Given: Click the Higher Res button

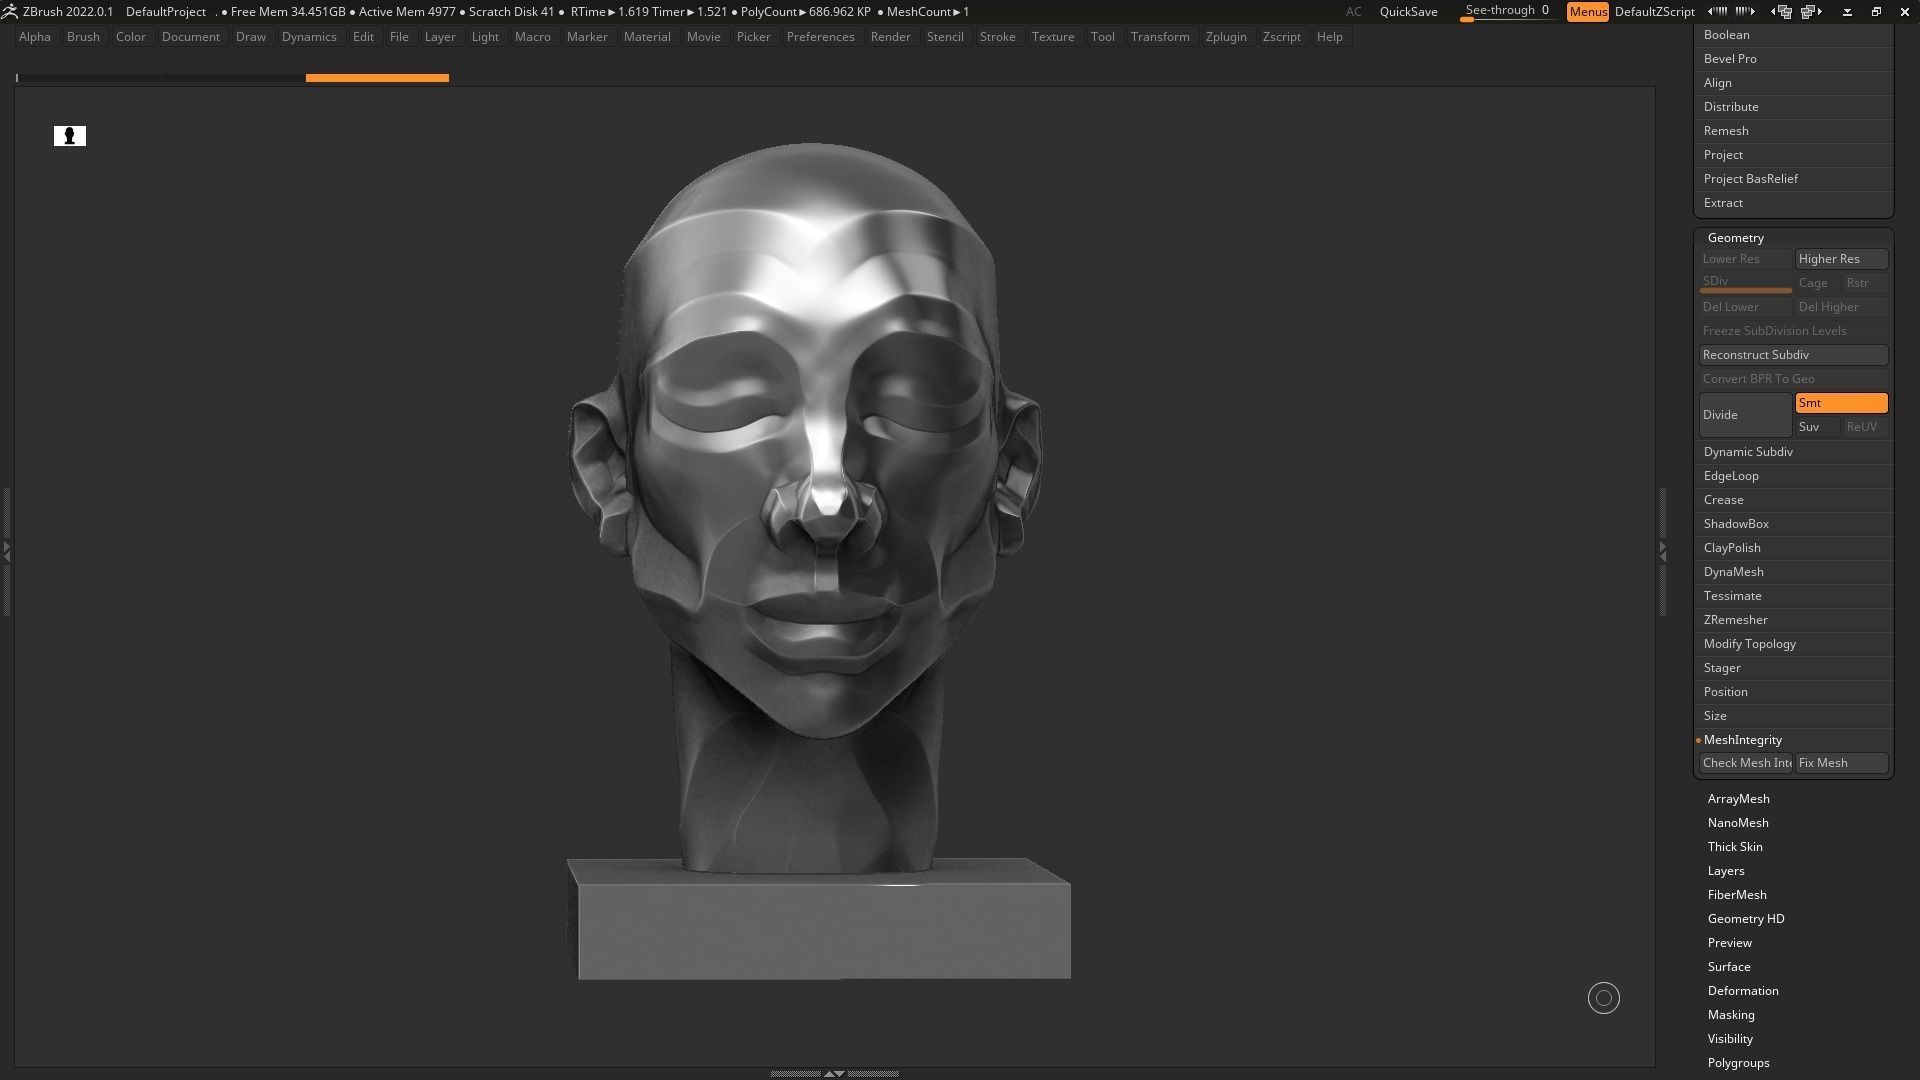Looking at the screenshot, I should [x=1841, y=259].
